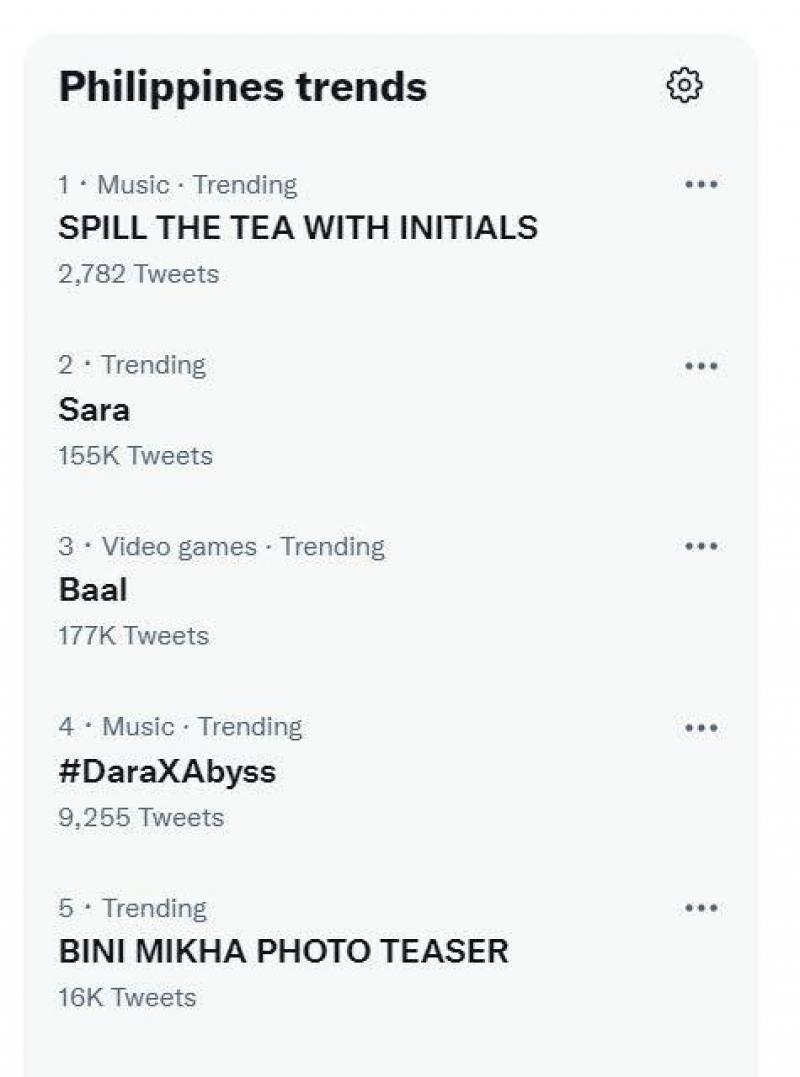The height and width of the screenshot is (1077, 800).
Task: Open the BINI MIKHA PHOTO TEASER trend
Action: [282, 953]
